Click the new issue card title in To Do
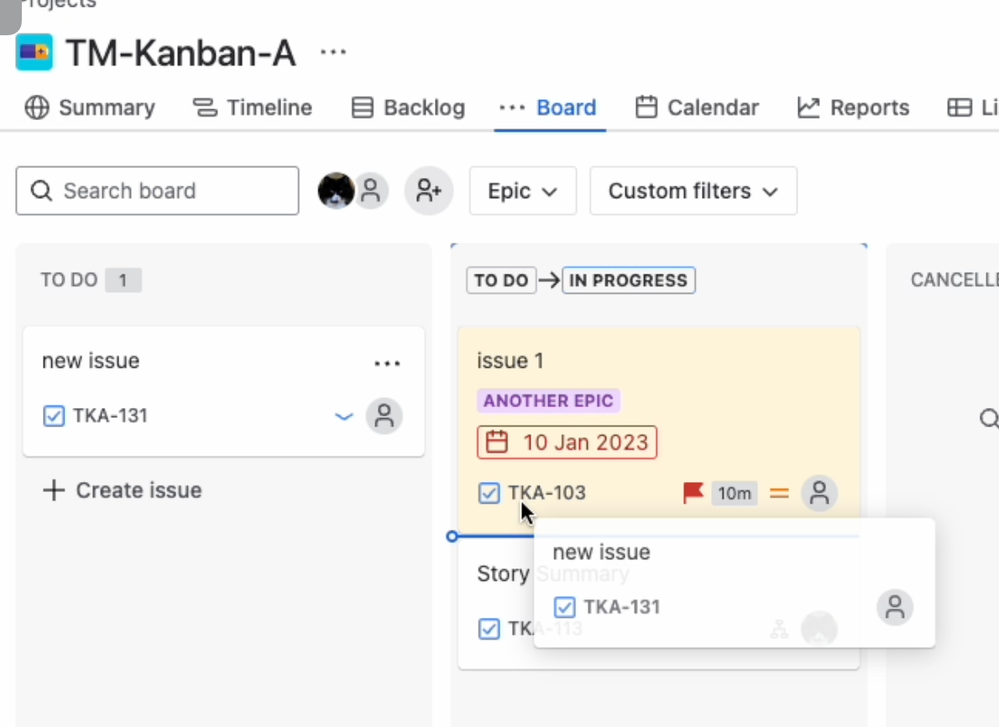The width and height of the screenshot is (999, 727). [90, 361]
